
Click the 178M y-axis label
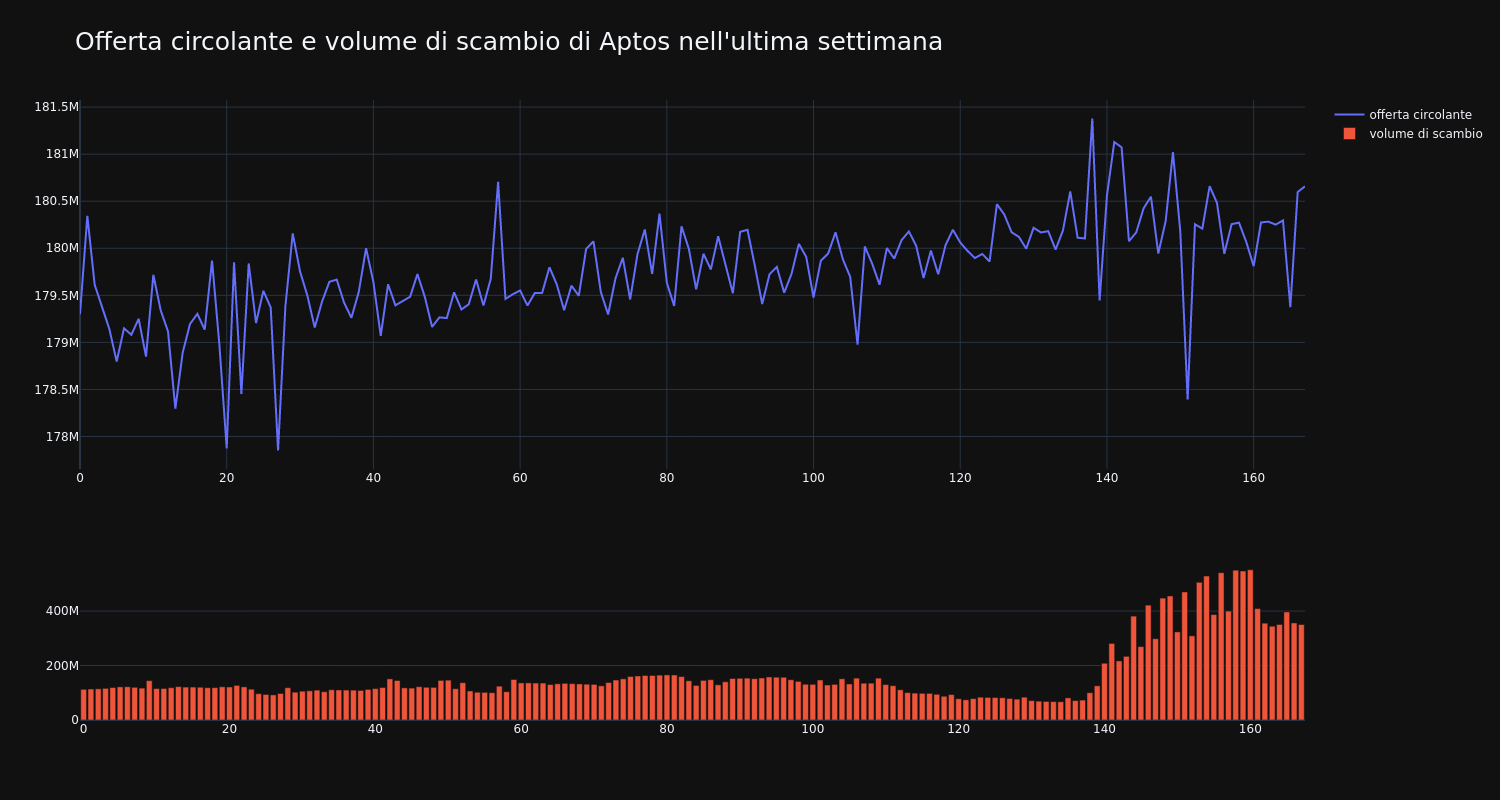tap(62, 436)
